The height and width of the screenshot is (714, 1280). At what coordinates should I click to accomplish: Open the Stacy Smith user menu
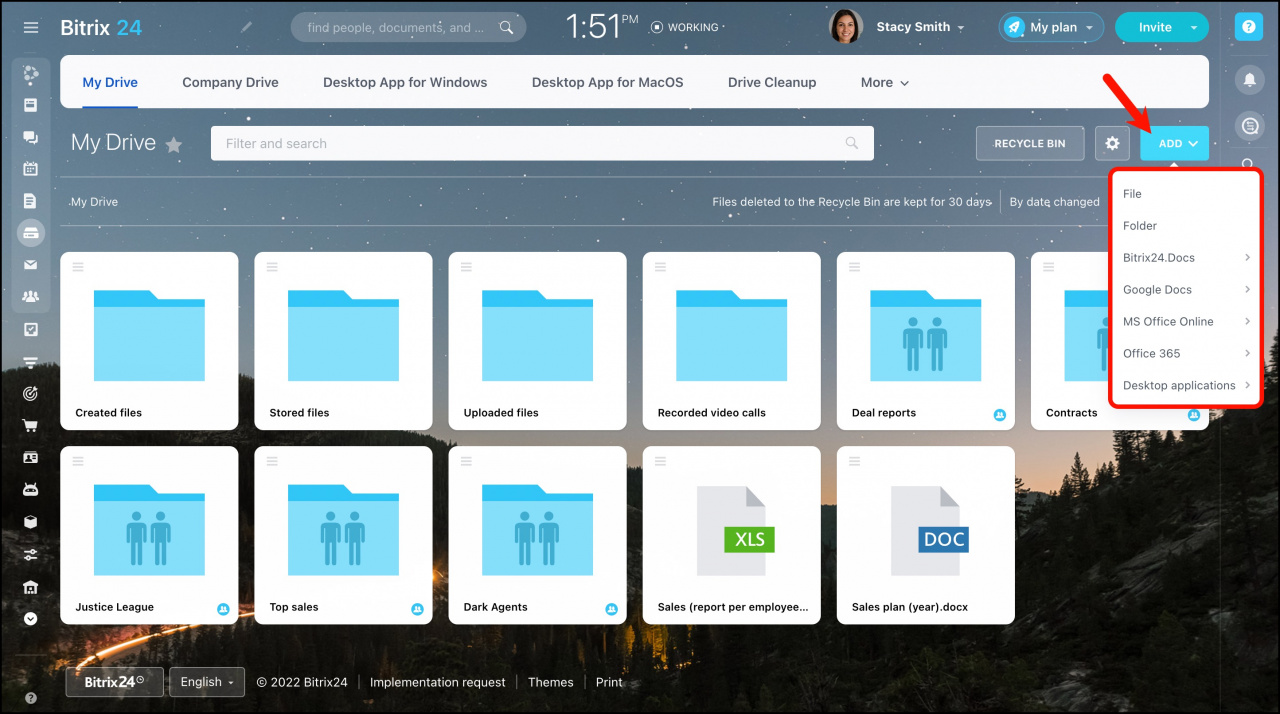pyautogui.click(x=920, y=27)
